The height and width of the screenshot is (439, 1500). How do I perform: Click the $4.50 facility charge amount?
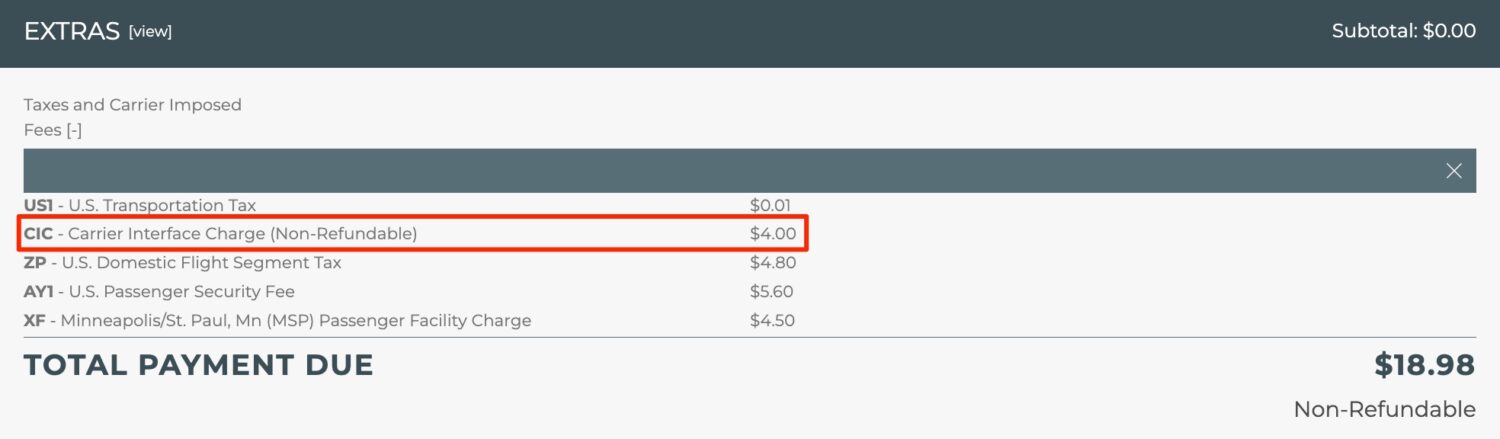[x=773, y=321]
